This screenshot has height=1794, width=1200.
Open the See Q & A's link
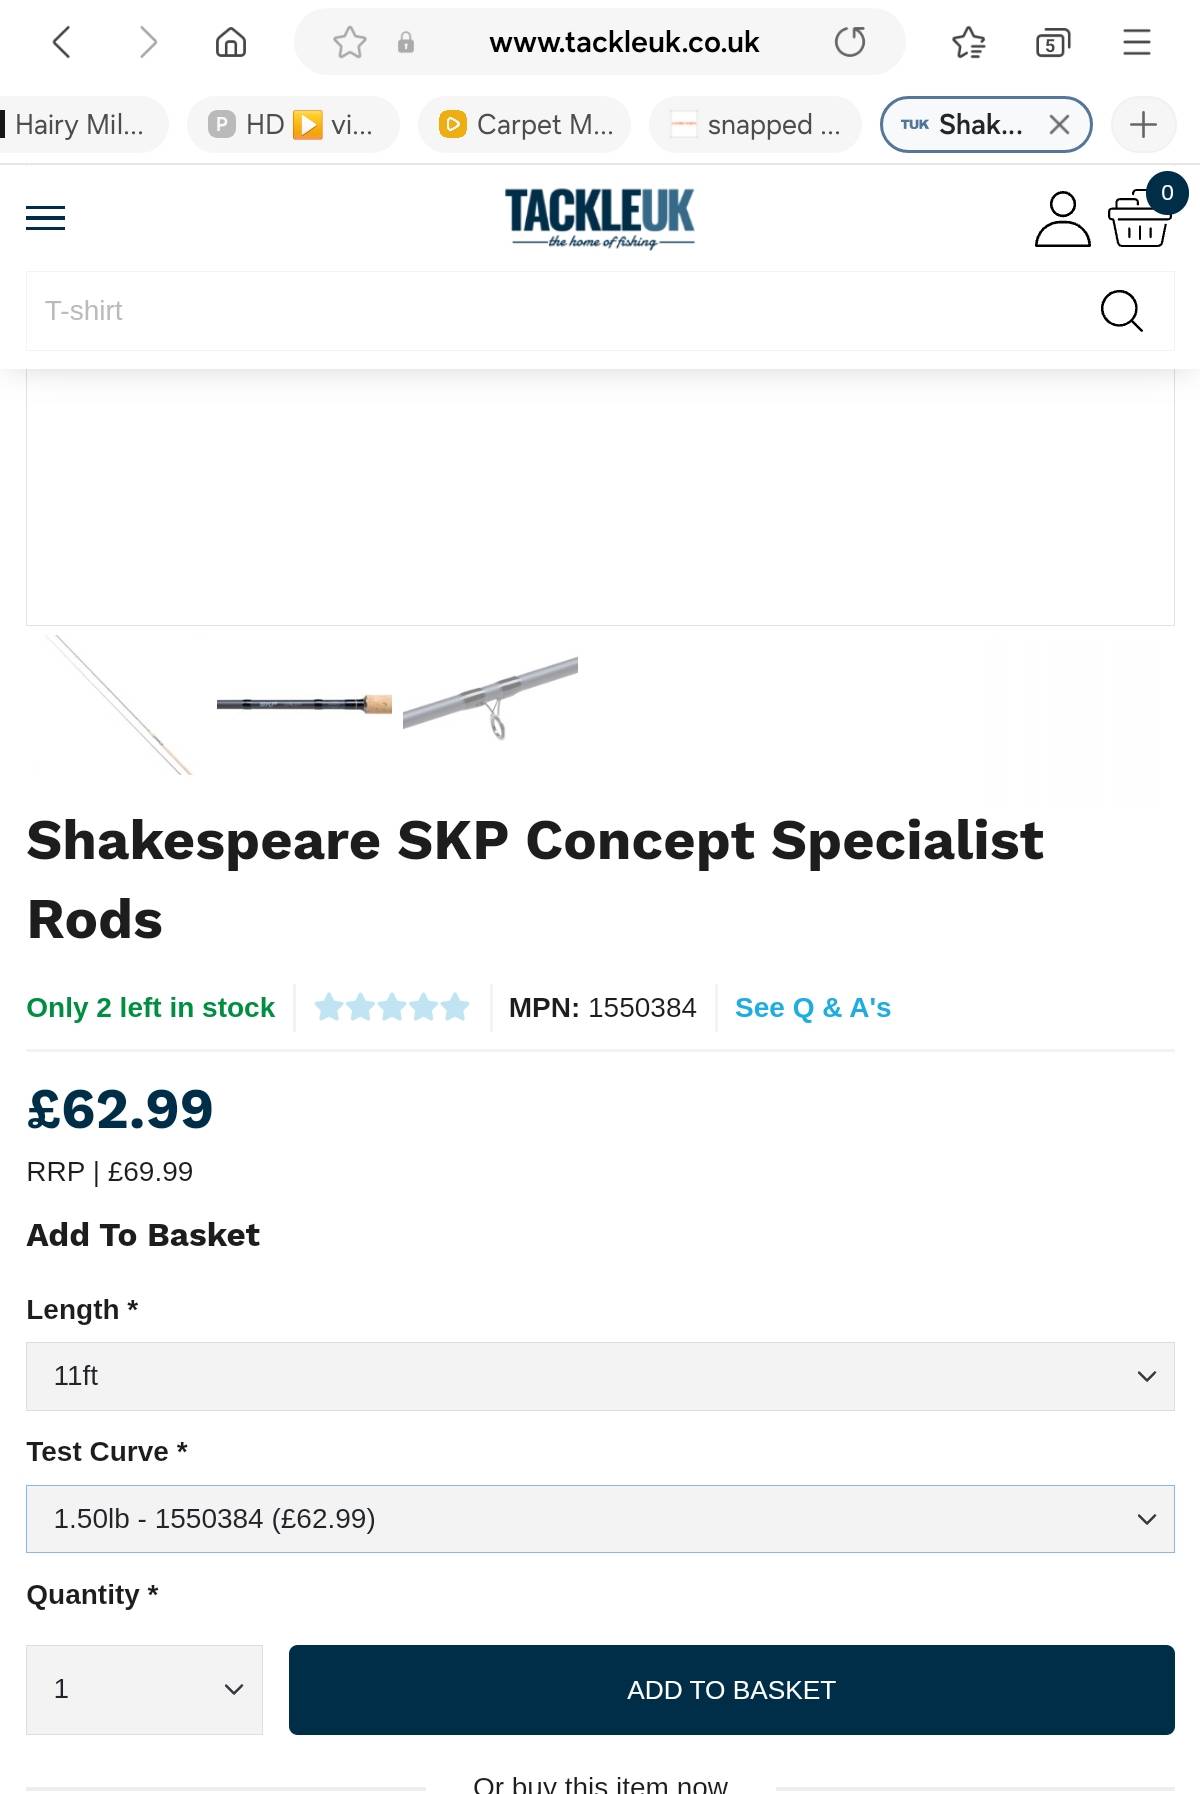coord(813,1008)
